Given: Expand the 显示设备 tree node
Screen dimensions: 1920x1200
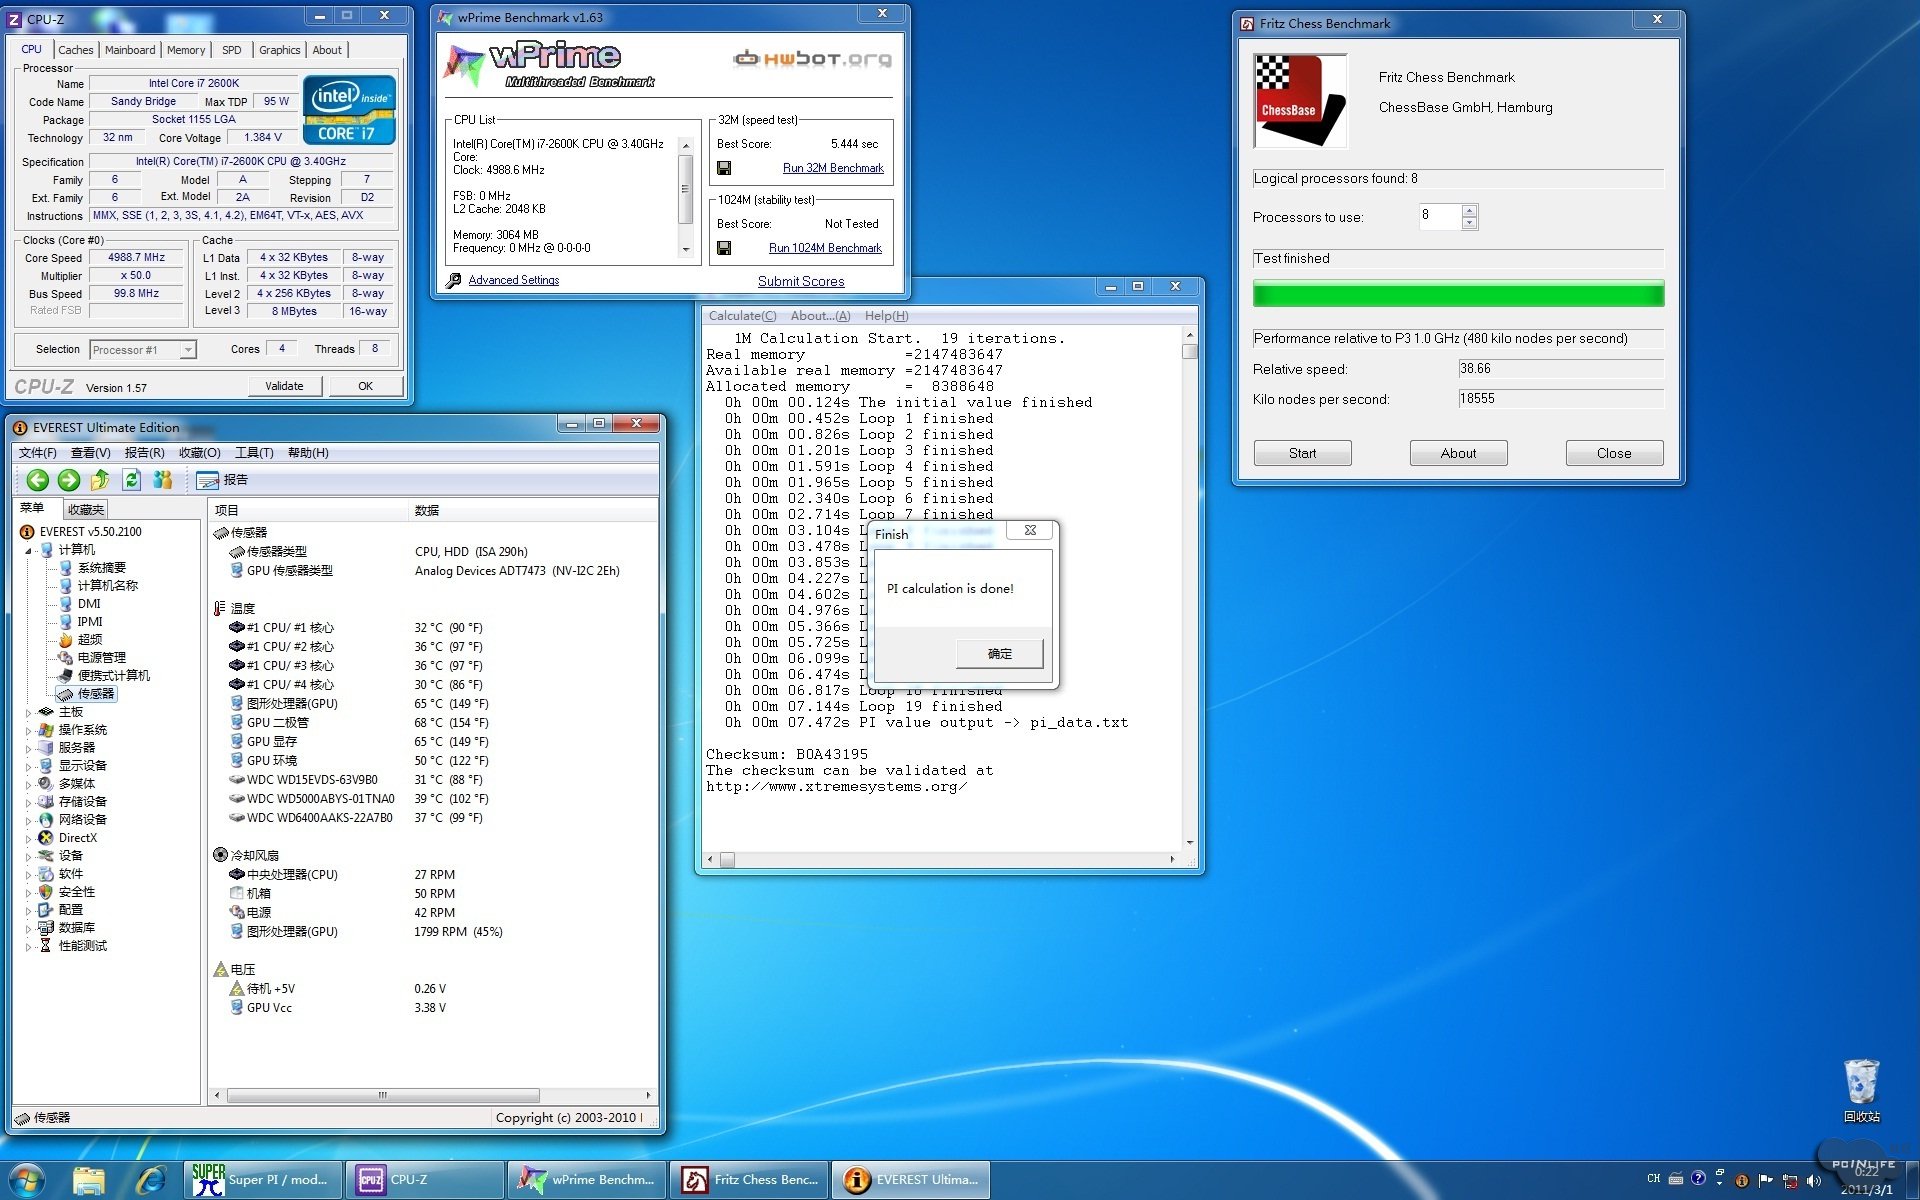Looking at the screenshot, I should [x=28, y=767].
